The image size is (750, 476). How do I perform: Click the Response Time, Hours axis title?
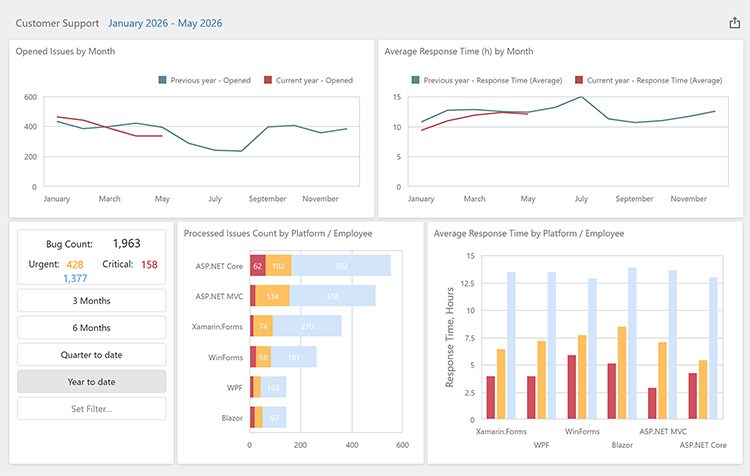(x=450, y=337)
